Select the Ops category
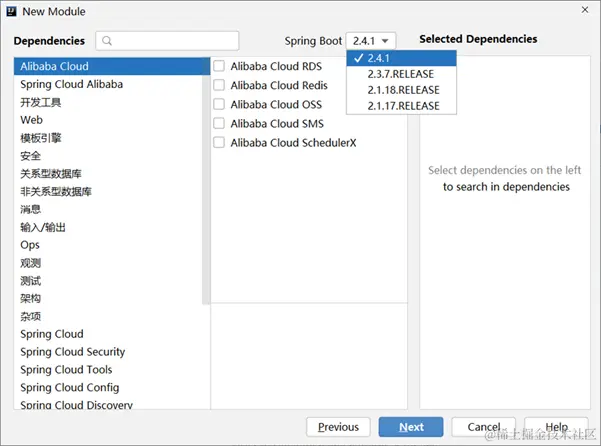The image size is (601, 446). tap(30, 245)
